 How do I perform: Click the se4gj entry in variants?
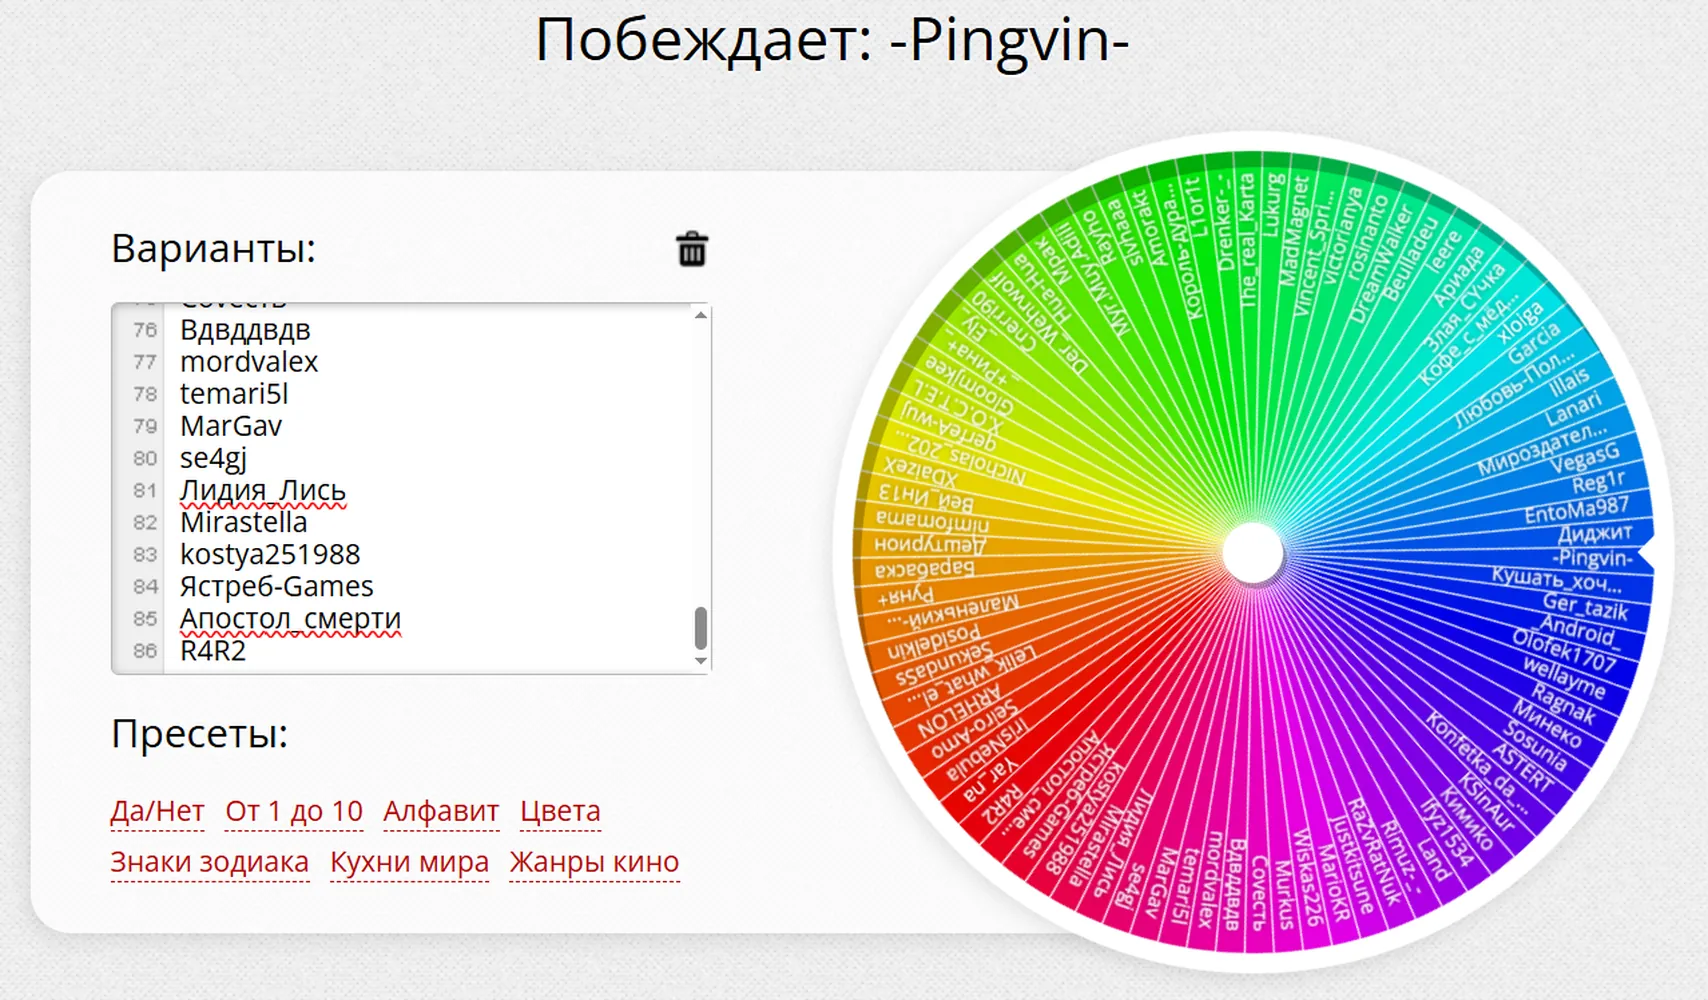point(213,458)
